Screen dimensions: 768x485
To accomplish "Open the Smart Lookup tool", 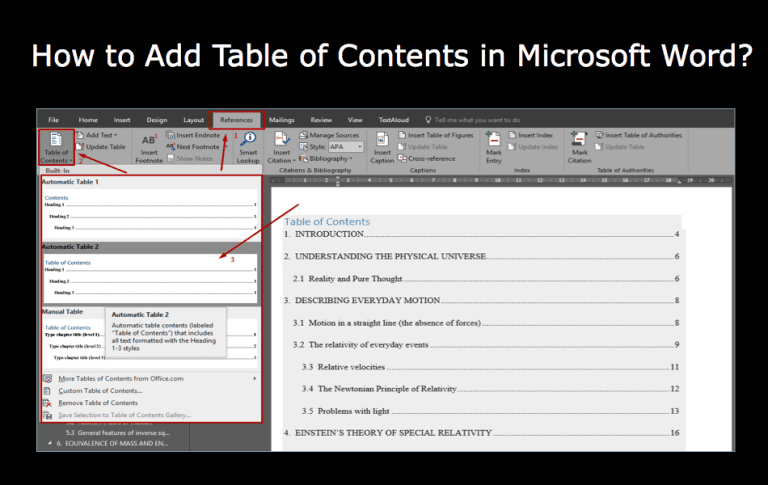I will pyautogui.click(x=248, y=147).
